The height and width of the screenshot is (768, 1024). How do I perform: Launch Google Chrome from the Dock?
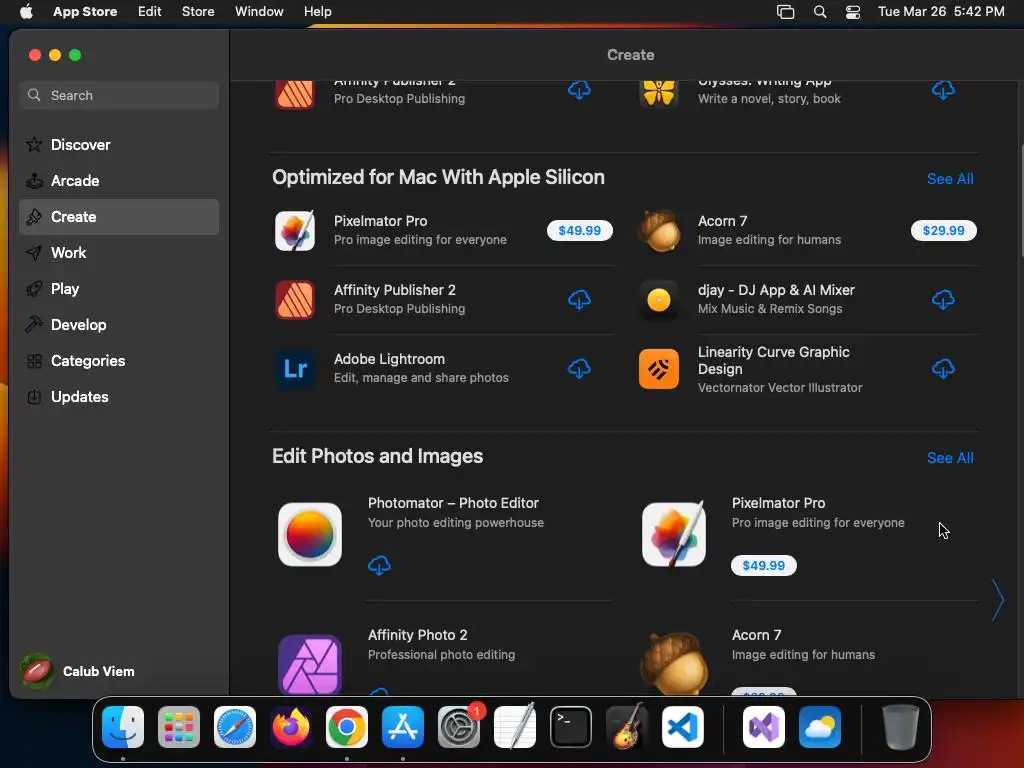(x=347, y=727)
